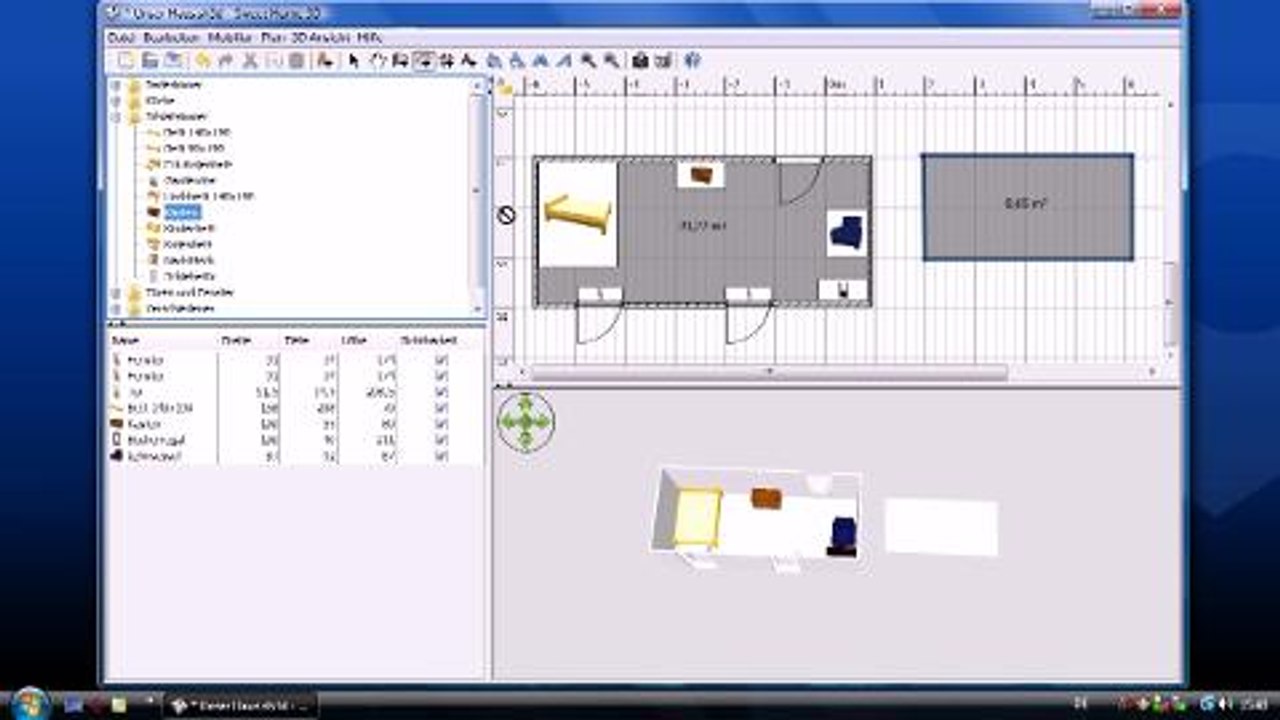Add selected furniture to home icon

click(x=325, y=61)
